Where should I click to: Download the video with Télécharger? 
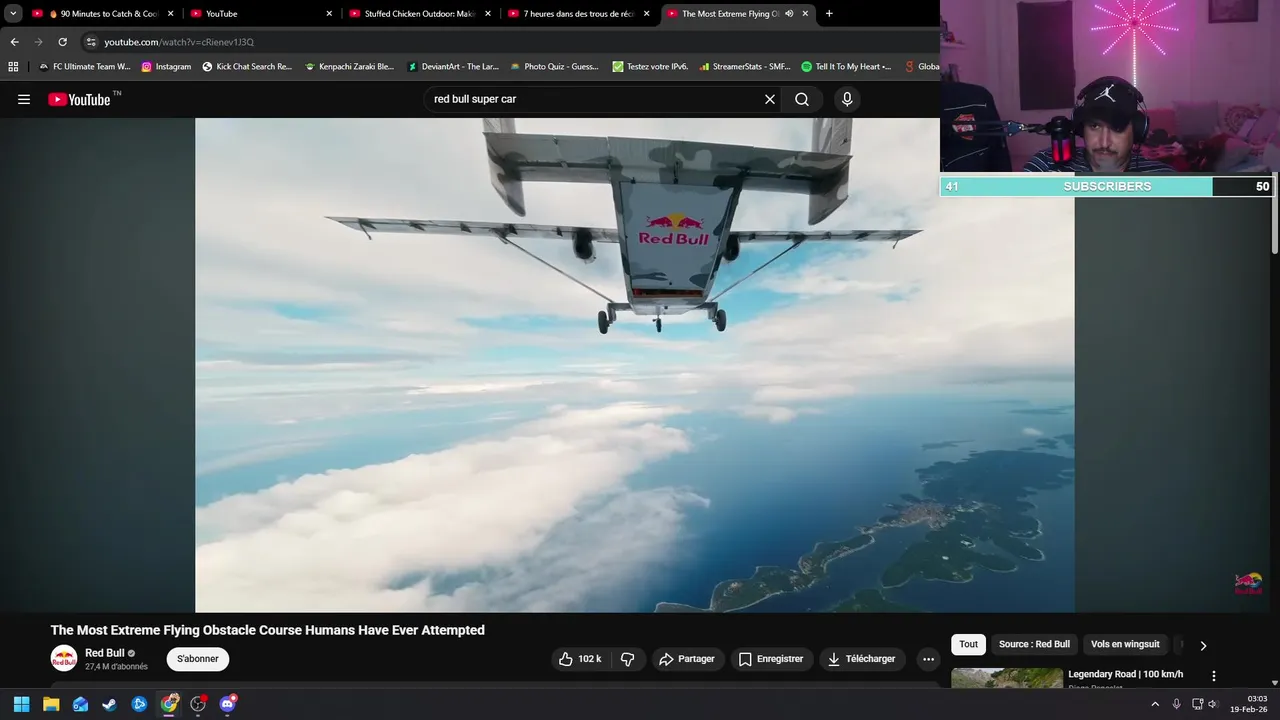(x=862, y=659)
